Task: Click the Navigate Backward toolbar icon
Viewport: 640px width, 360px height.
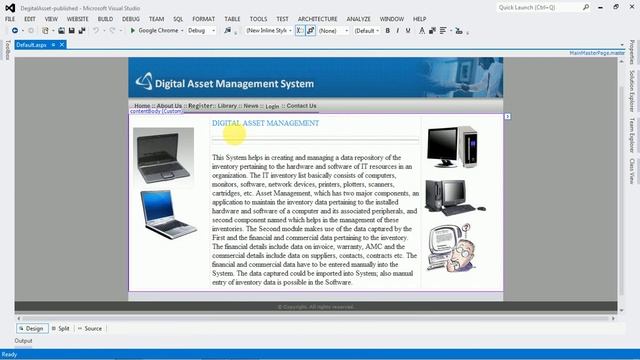Action: click(x=15, y=31)
